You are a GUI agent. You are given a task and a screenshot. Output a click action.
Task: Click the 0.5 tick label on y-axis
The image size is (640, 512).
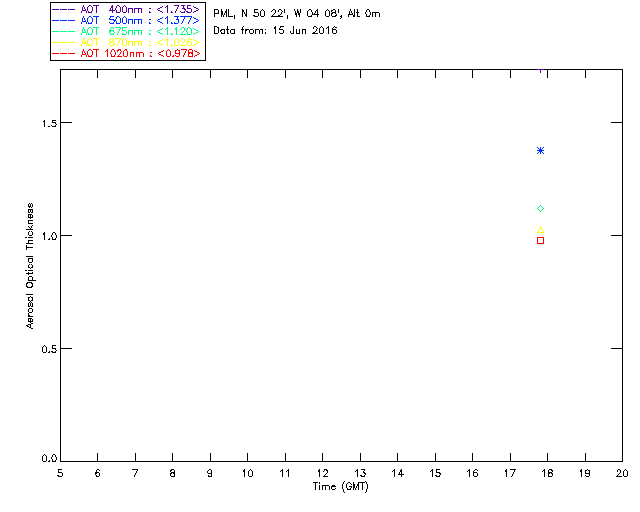pyautogui.click(x=45, y=349)
